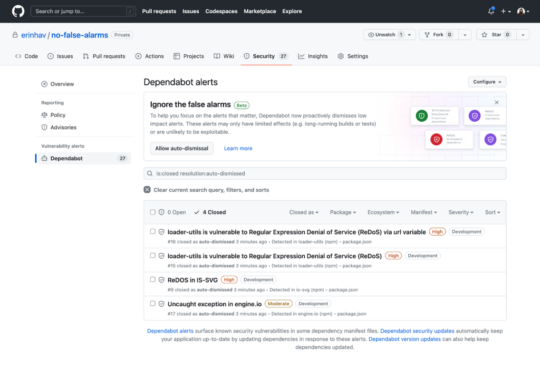The image size is (540, 370).
Task: Click the Moderate severity label
Action: coord(278,304)
